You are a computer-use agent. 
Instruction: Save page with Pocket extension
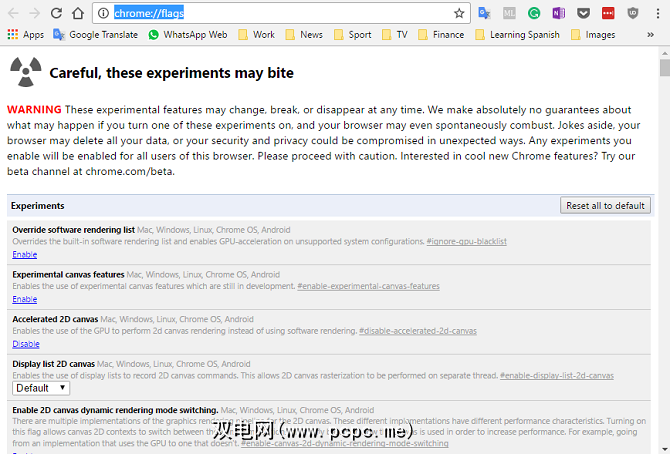click(583, 13)
